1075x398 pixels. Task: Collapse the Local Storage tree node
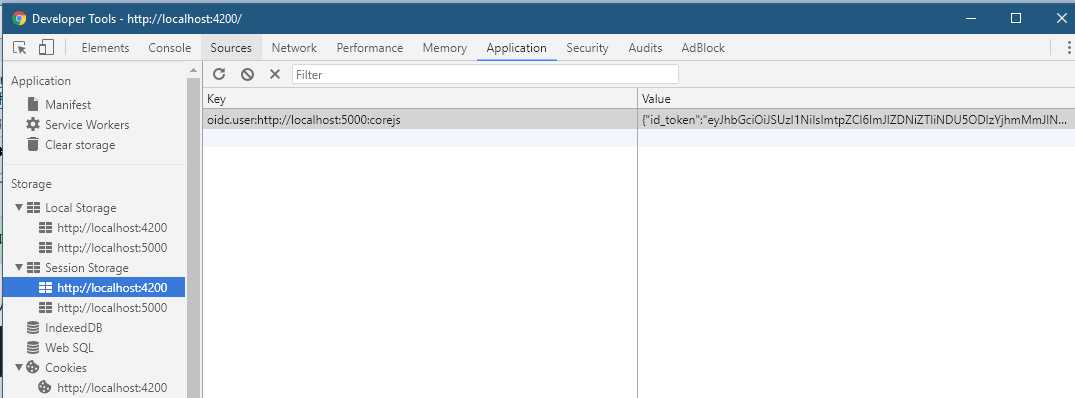[19, 207]
